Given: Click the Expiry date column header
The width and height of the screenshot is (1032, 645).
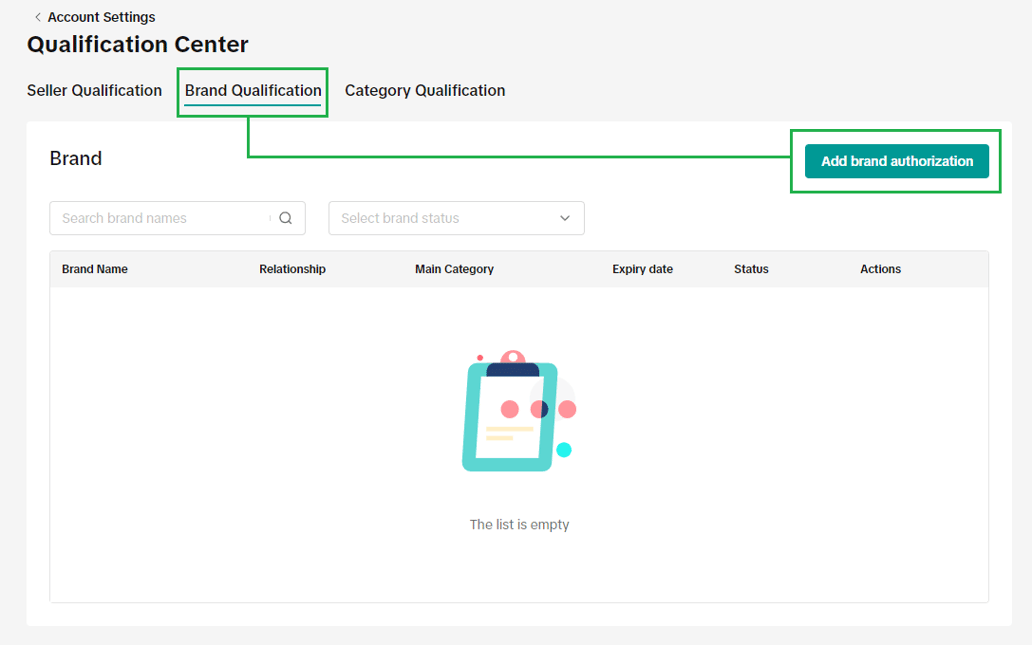Looking at the screenshot, I should coord(643,268).
